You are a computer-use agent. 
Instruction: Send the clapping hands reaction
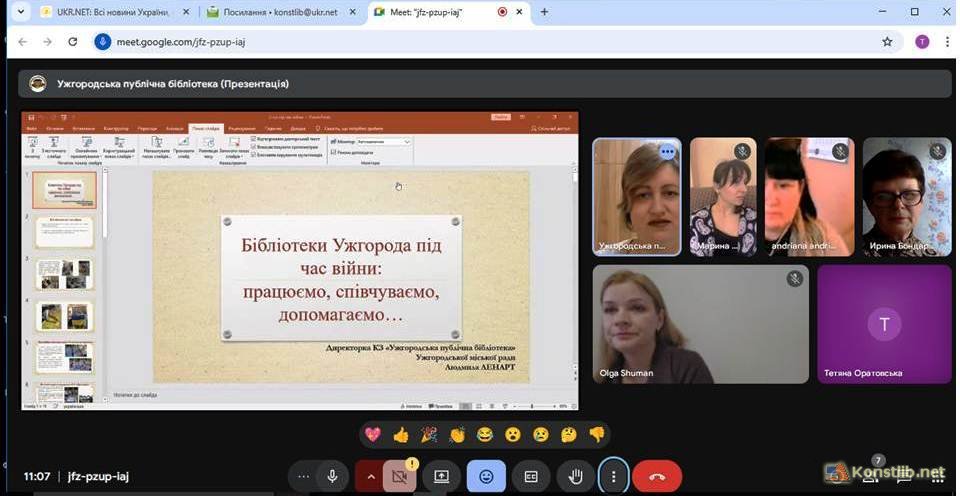(x=457, y=434)
